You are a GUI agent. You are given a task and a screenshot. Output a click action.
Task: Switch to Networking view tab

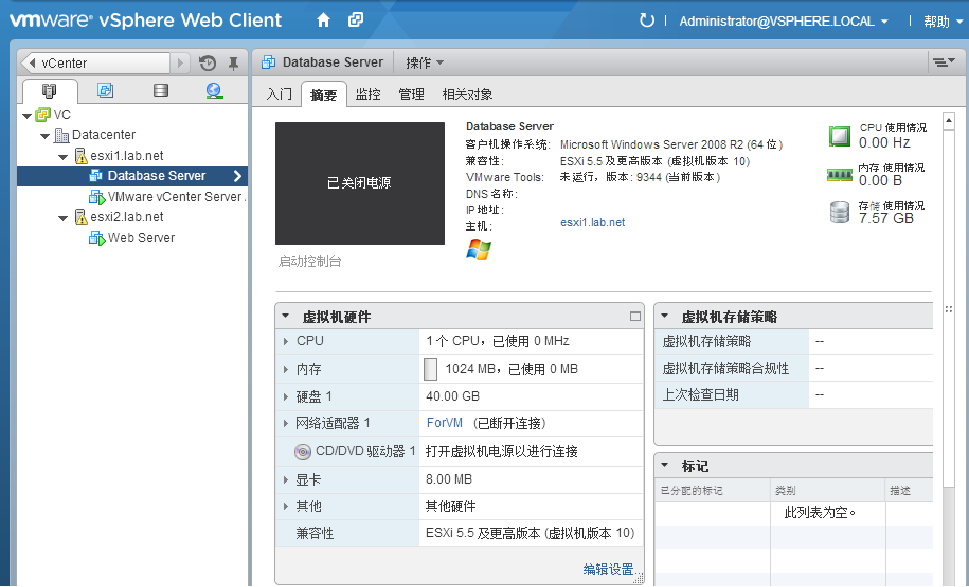214,91
